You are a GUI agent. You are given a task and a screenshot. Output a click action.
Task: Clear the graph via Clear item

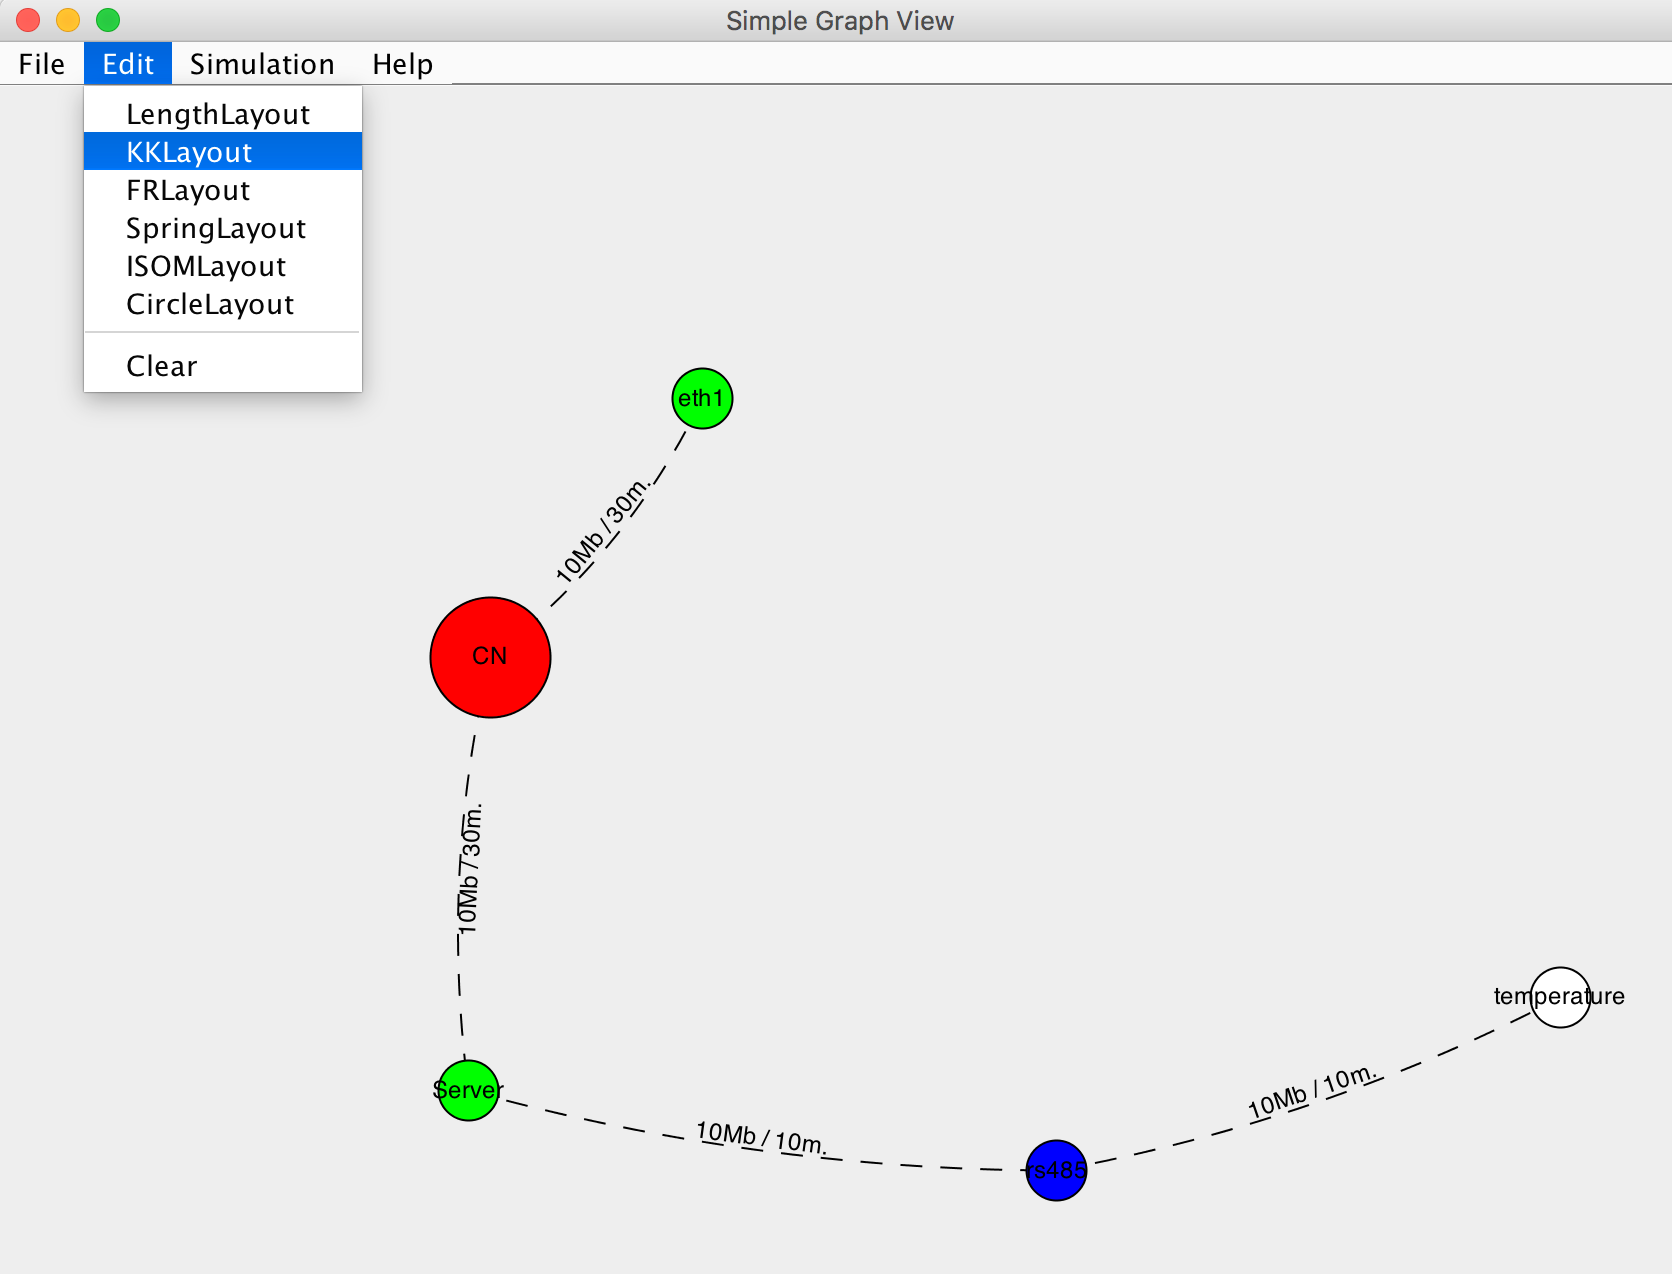point(162,366)
